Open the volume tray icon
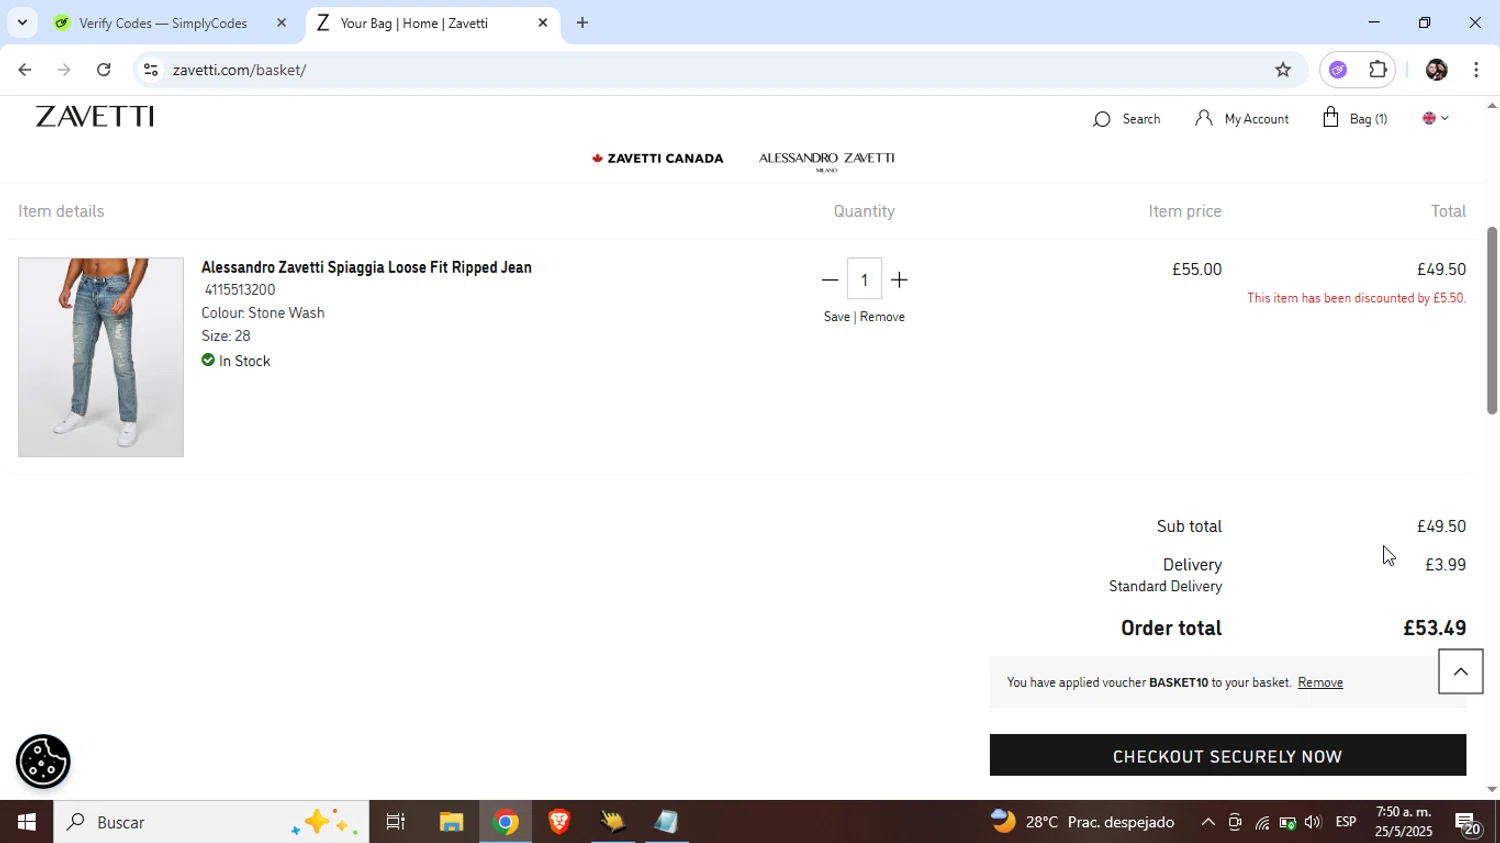Viewport: 1500px width, 843px height. [1312, 823]
